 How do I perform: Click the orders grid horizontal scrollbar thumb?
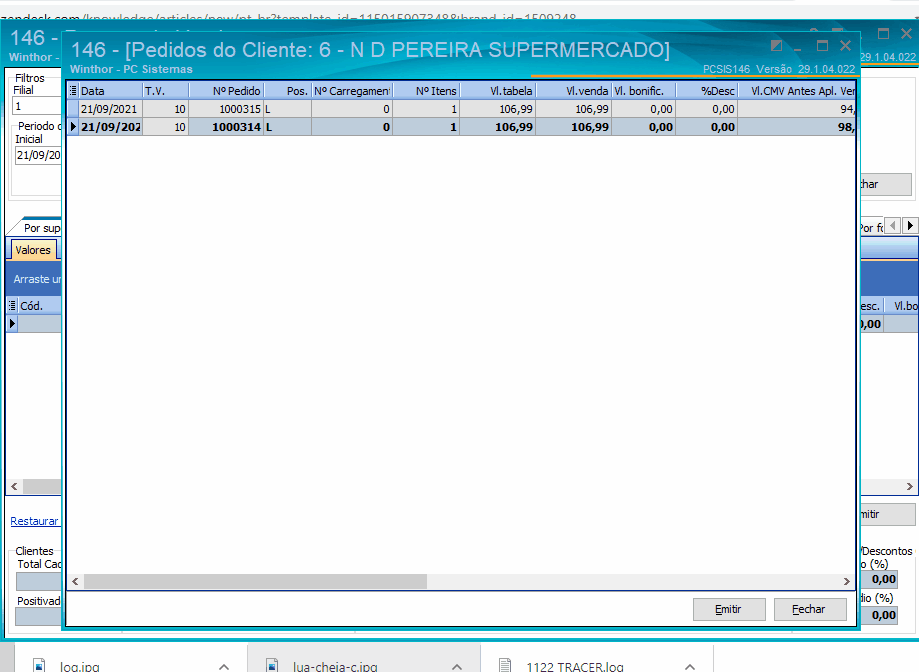pos(256,581)
